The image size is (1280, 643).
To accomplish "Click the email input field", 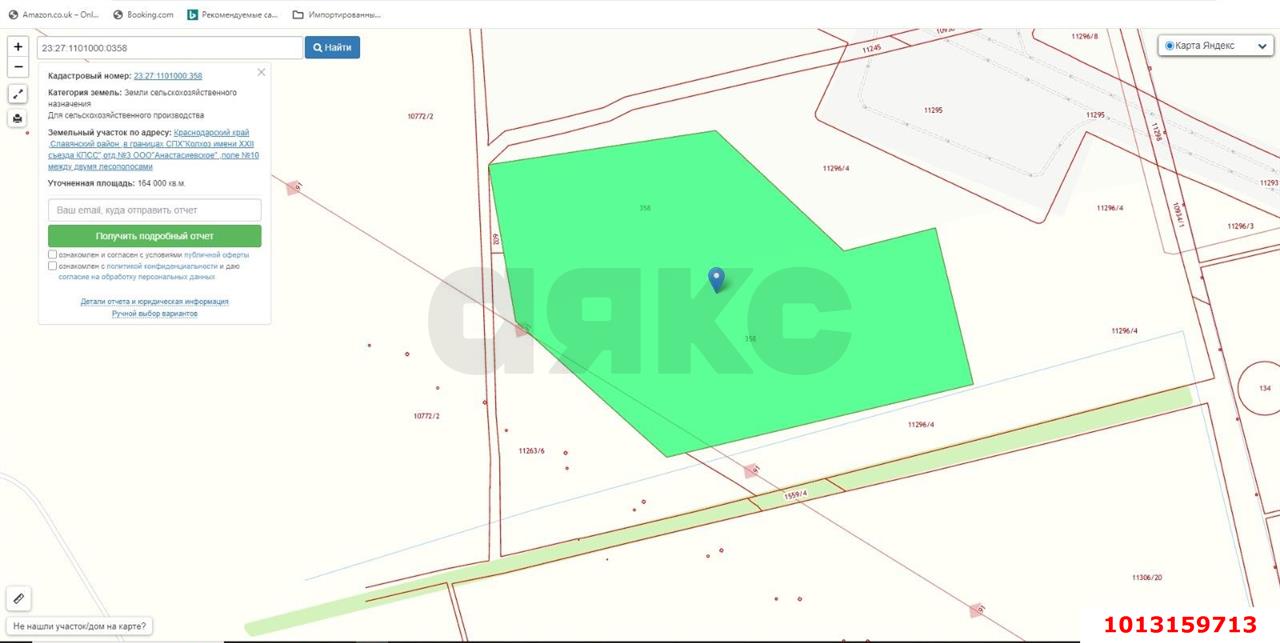I will (153, 209).
